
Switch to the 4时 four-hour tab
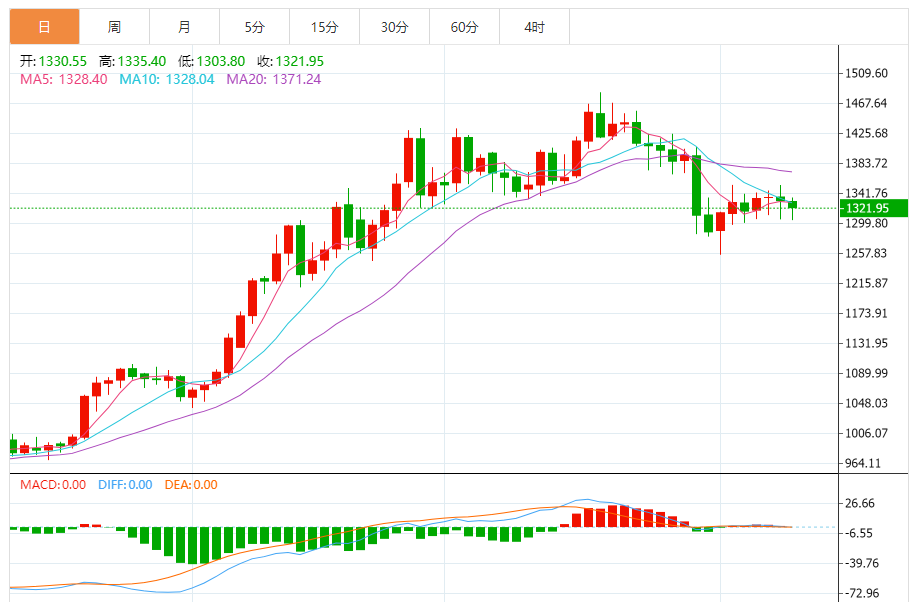pyautogui.click(x=534, y=27)
